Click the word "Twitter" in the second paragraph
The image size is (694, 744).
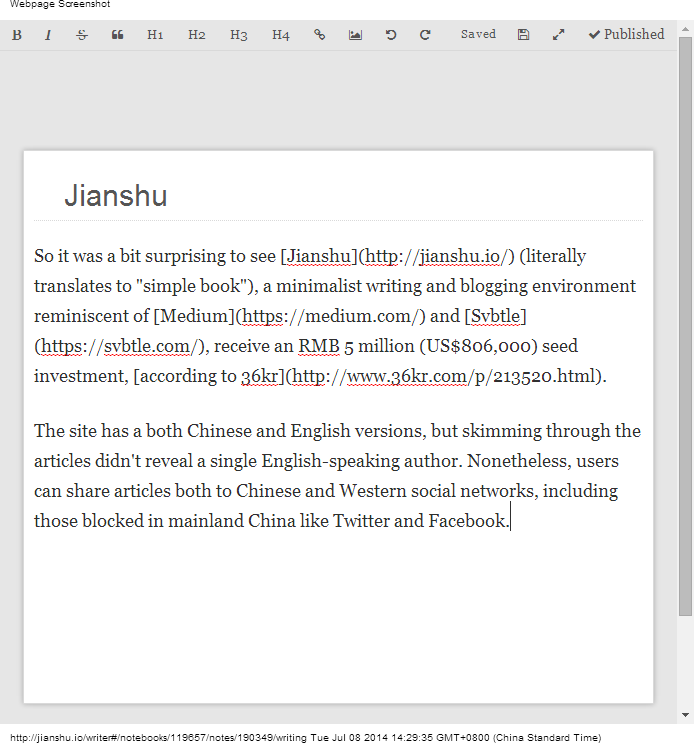361,521
